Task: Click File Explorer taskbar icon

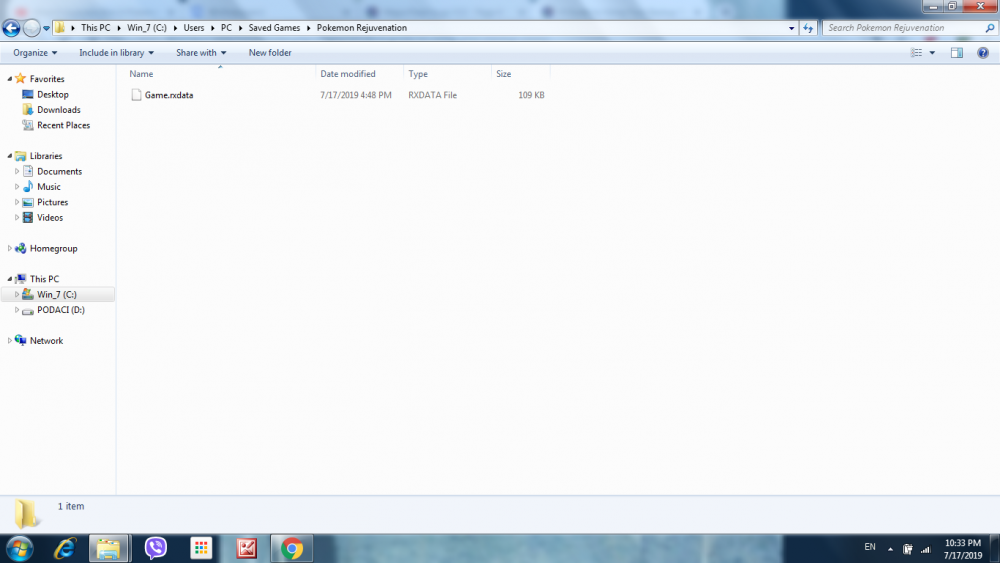Action: (x=109, y=548)
